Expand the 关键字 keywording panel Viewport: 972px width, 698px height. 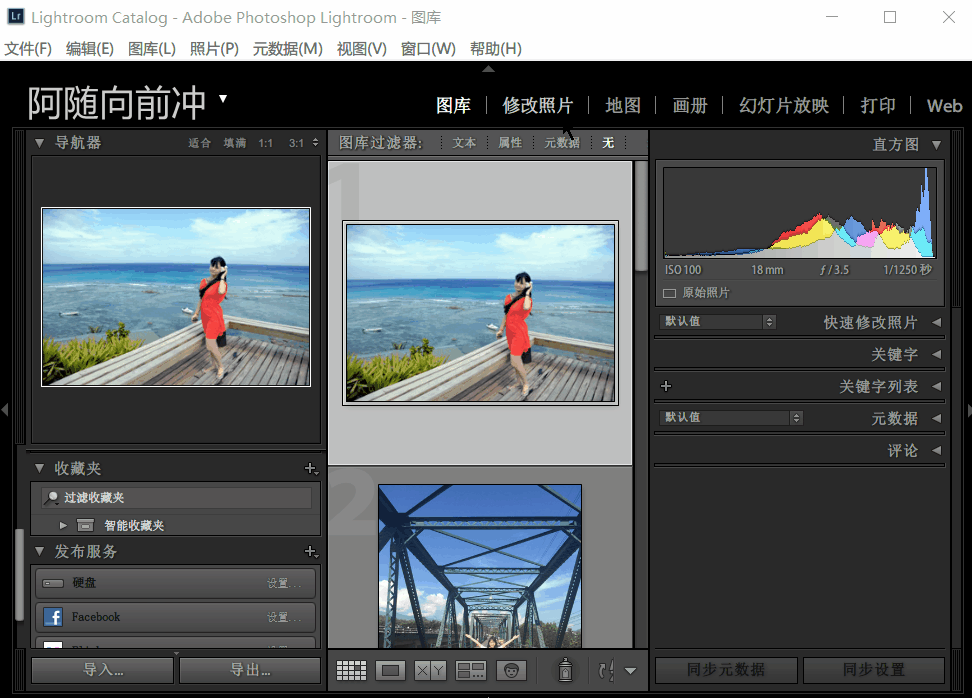(937, 355)
